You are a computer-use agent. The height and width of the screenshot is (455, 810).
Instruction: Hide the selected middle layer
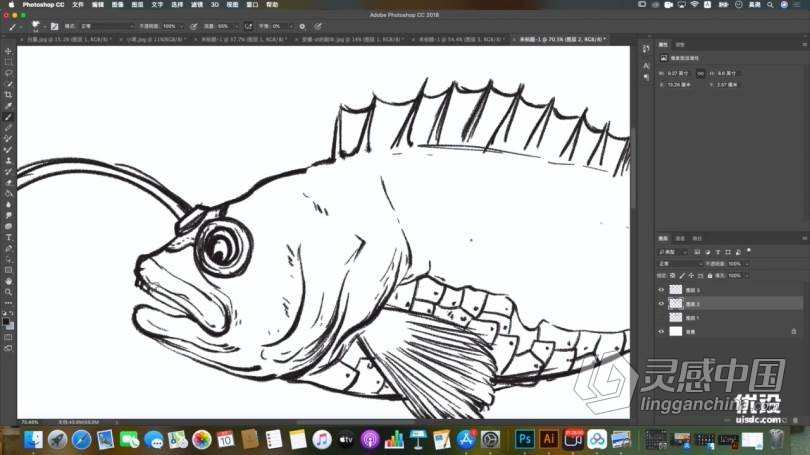click(x=661, y=303)
